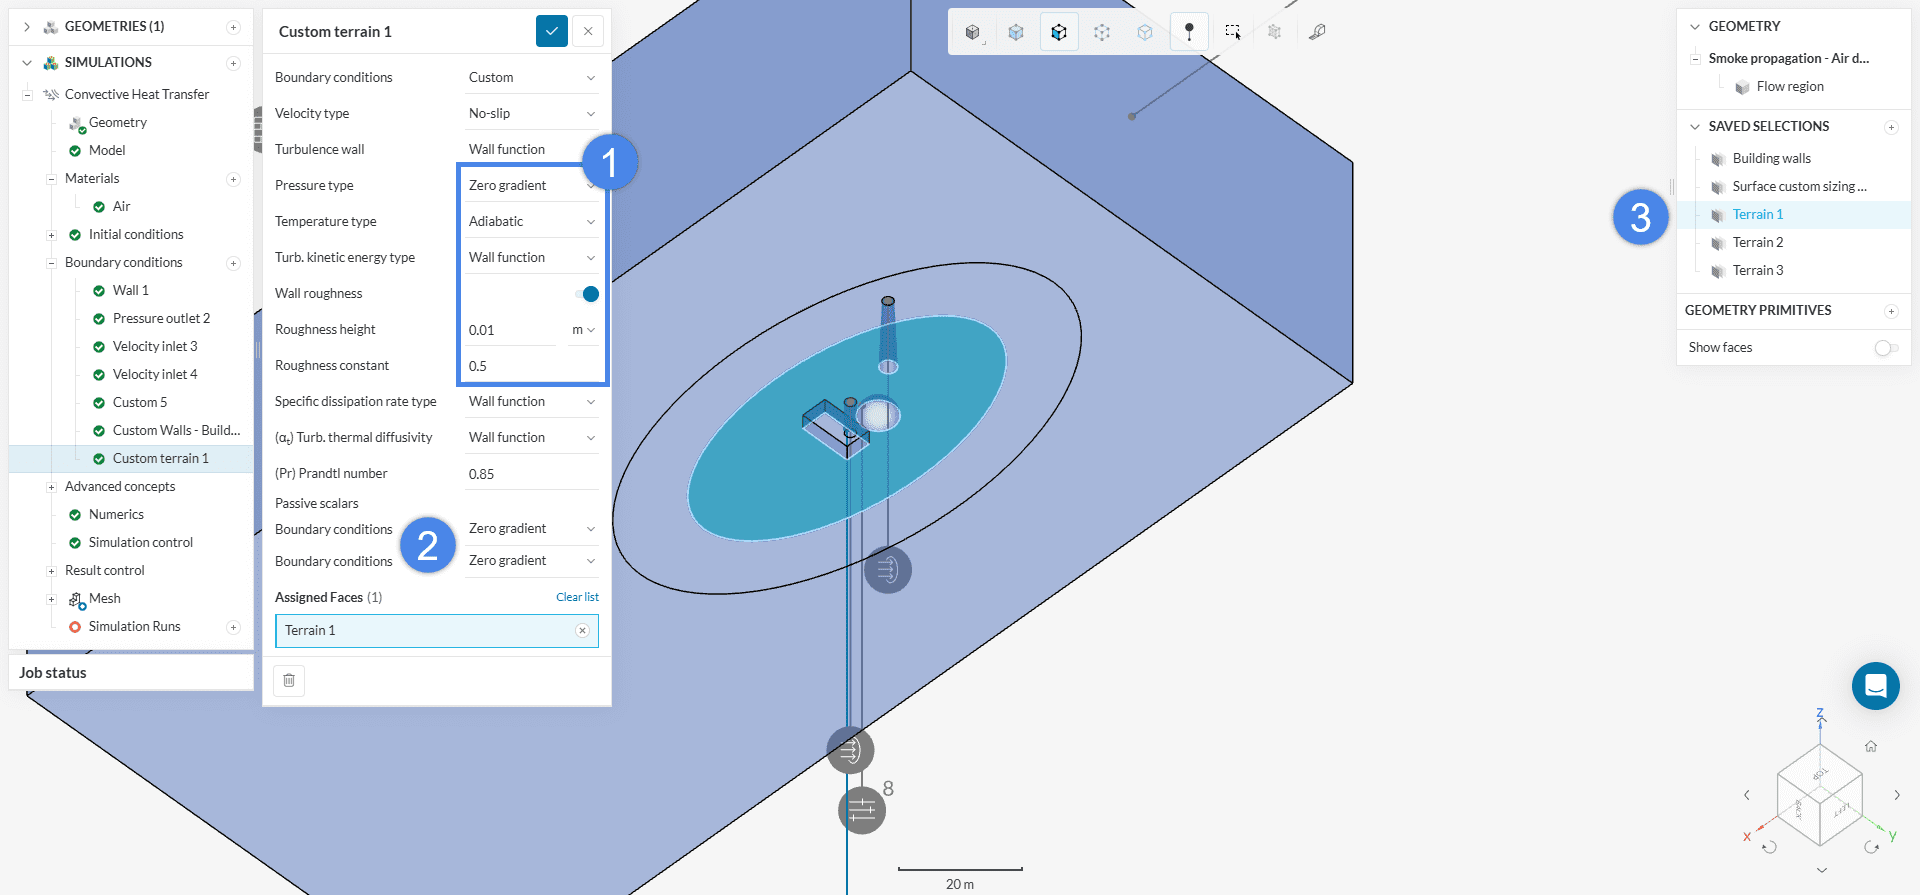Open the support chat bubble

(1875, 686)
